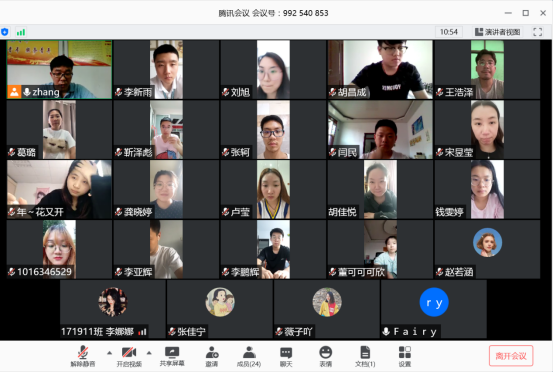Enter fullscreen mode icon
The image size is (554, 373).
[x=537, y=32]
